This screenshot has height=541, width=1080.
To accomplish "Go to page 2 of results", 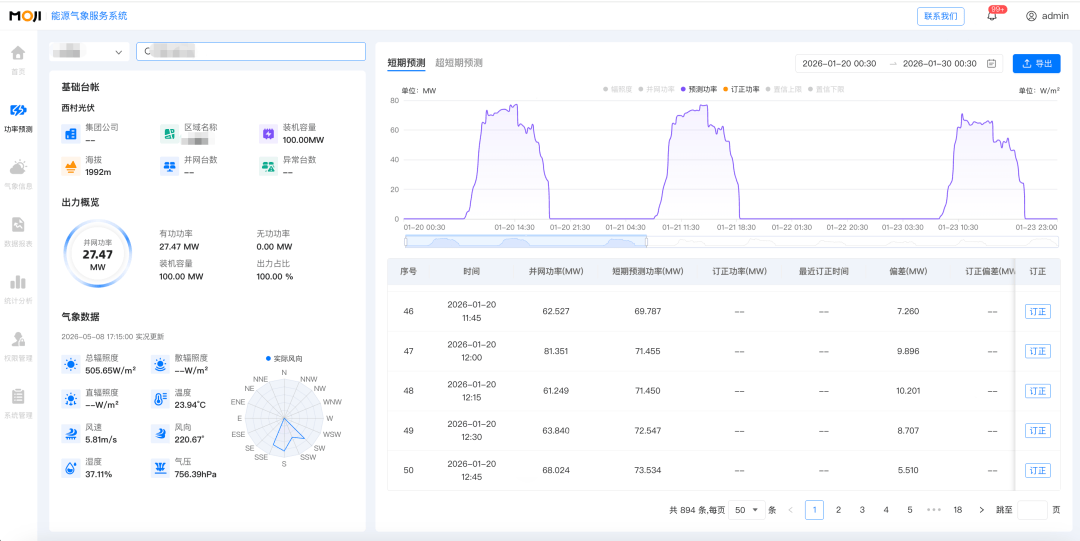I will tap(838, 510).
